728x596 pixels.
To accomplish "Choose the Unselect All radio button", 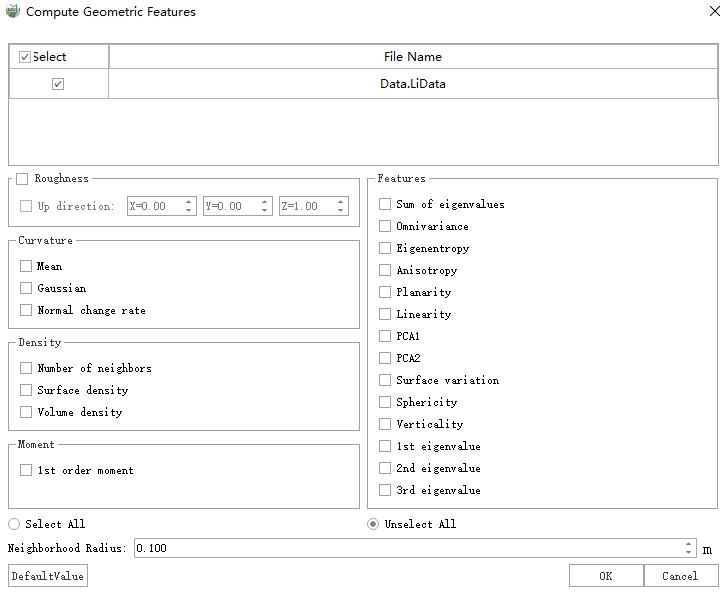I will (373, 524).
